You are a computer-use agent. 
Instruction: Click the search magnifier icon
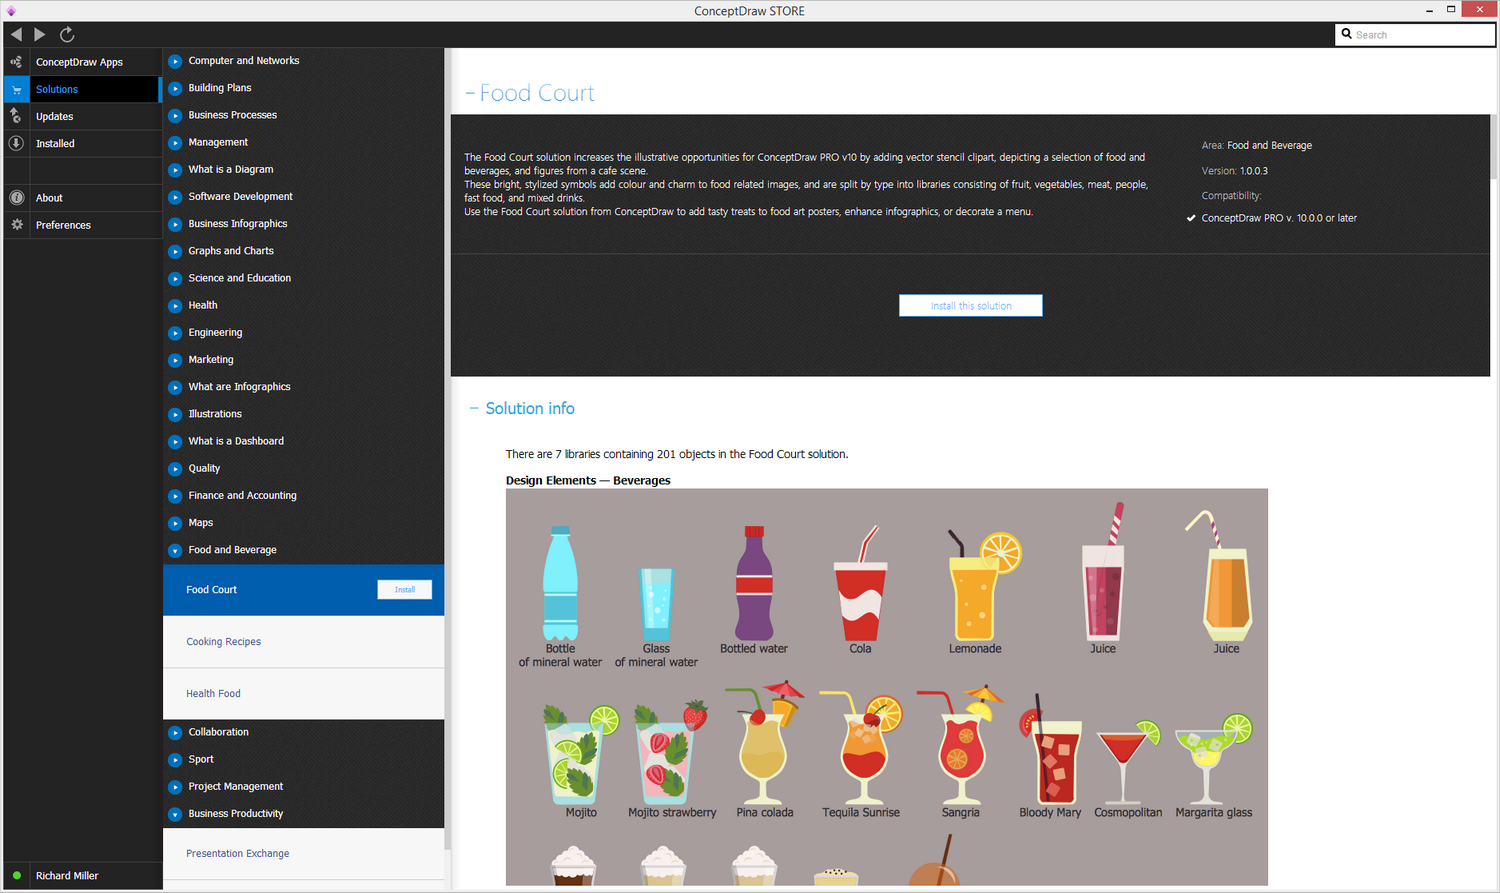pos(1347,34)
